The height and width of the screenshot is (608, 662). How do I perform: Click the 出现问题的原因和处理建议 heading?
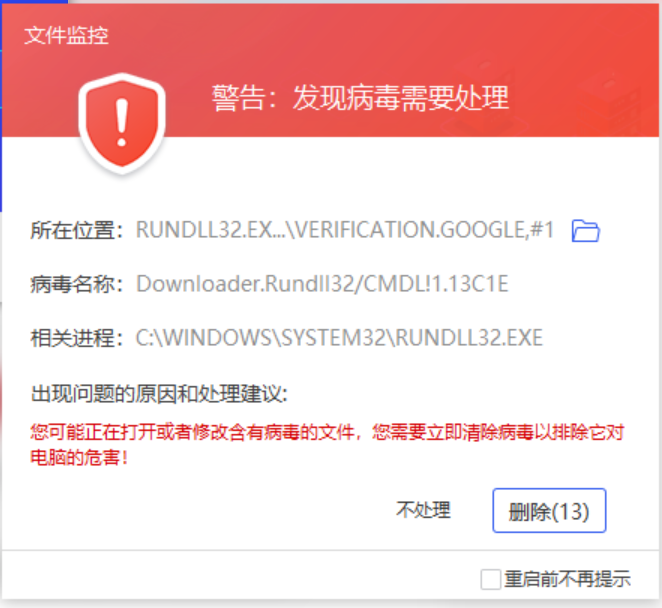coord(159,394)
